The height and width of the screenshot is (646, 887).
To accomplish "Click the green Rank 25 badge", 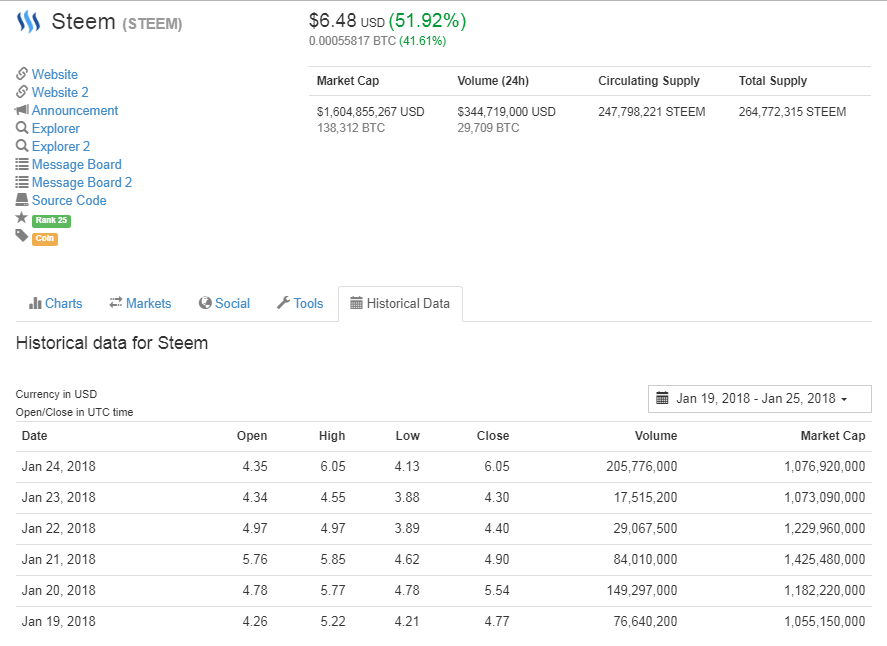I will (x=51, y=220).
